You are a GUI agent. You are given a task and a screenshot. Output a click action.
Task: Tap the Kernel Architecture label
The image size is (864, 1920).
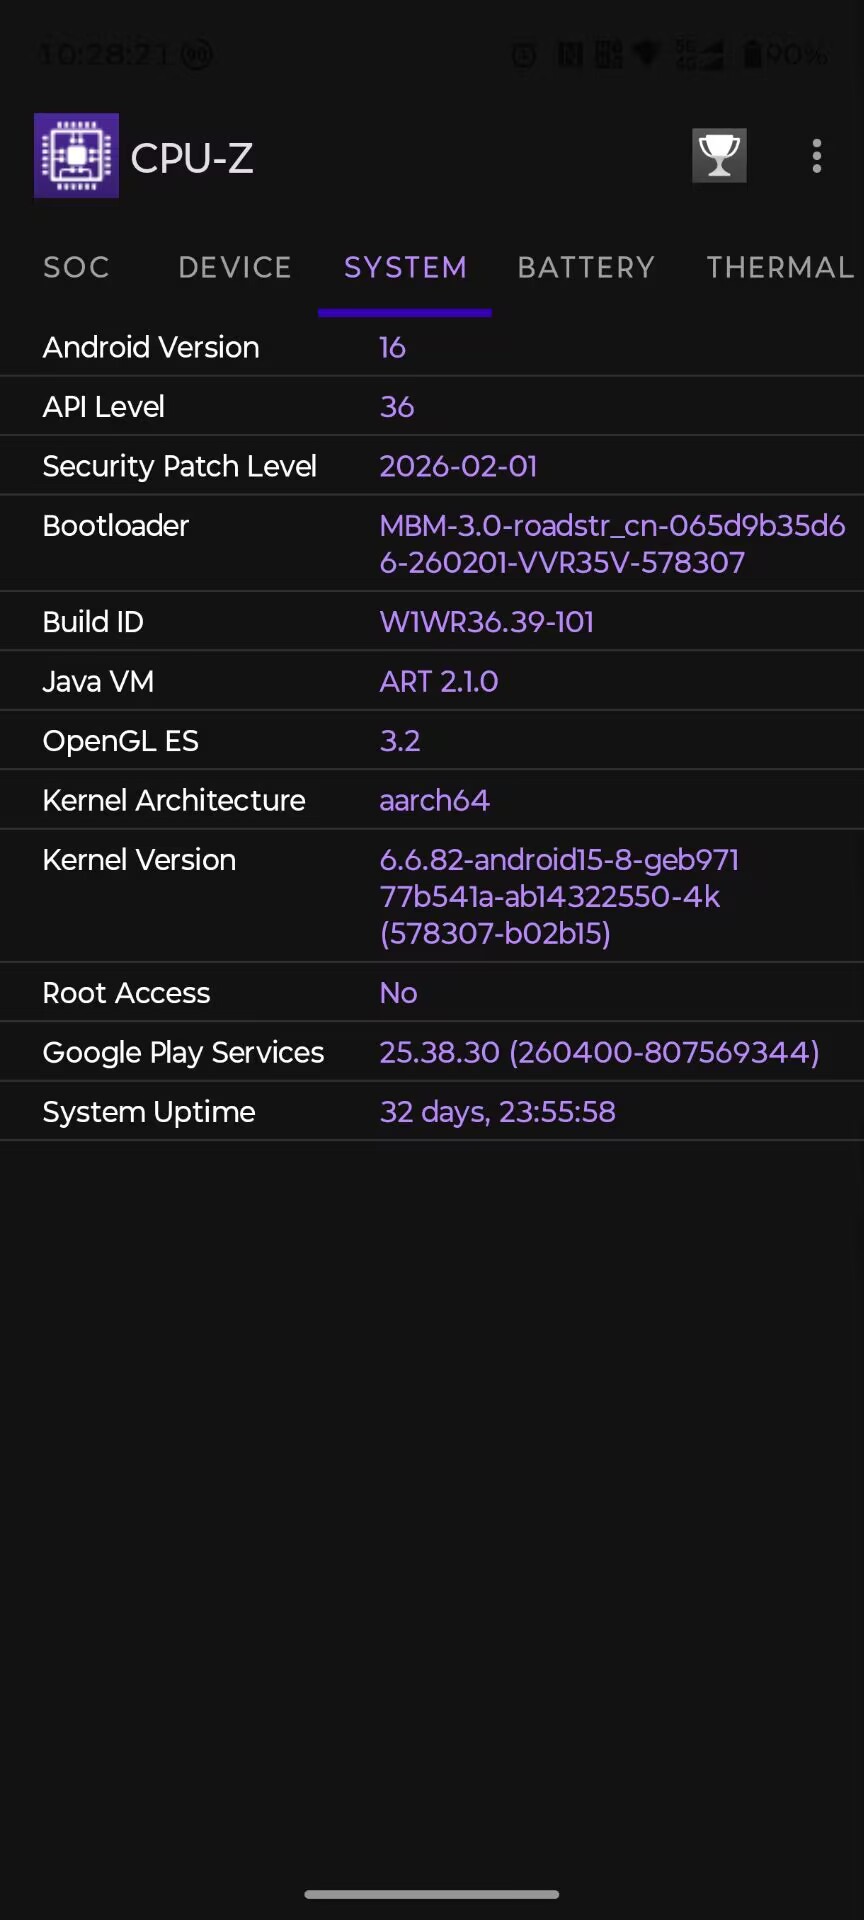[x=174, y=800]
